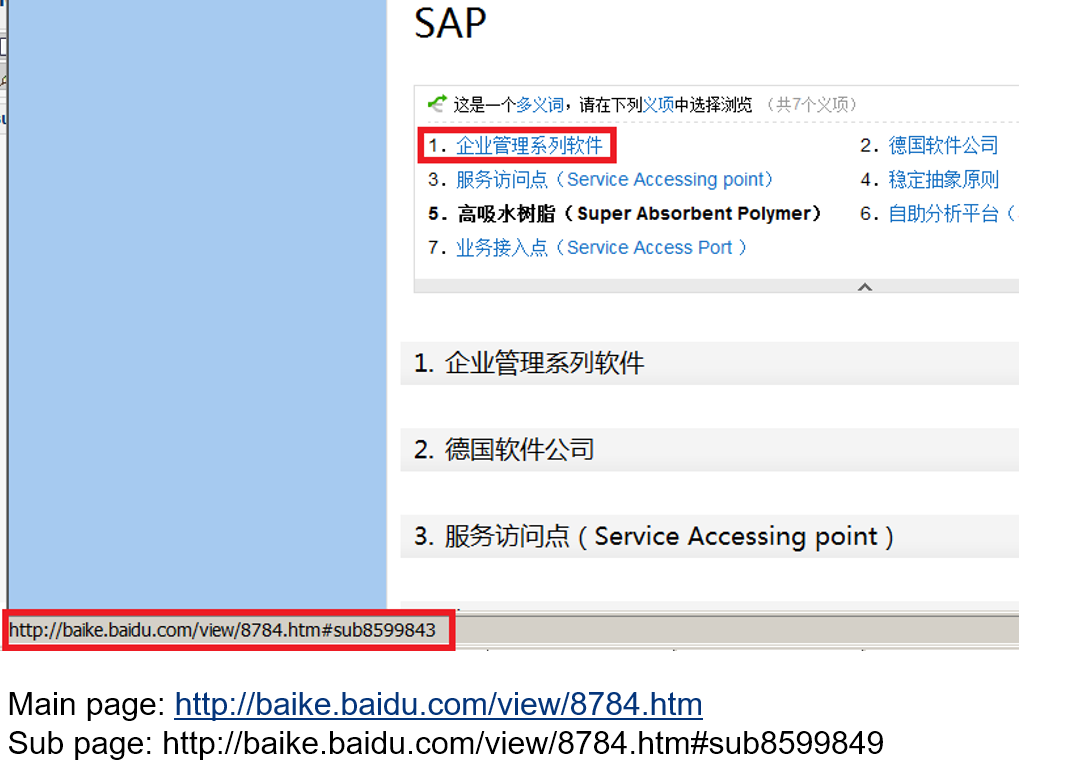Image resolution: width=1066 pixels, height=782 pixels.
Task: Click bold item 高吸水树脂 (Super Absorbent Polymer)
Action: coord(639,214)
